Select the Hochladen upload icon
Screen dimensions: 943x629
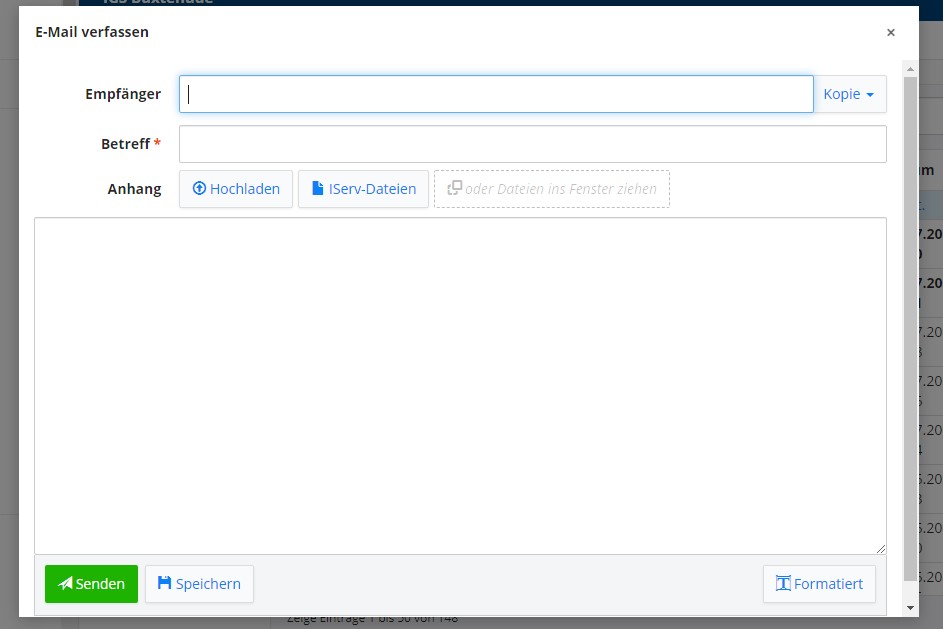[x=200, y=189]
